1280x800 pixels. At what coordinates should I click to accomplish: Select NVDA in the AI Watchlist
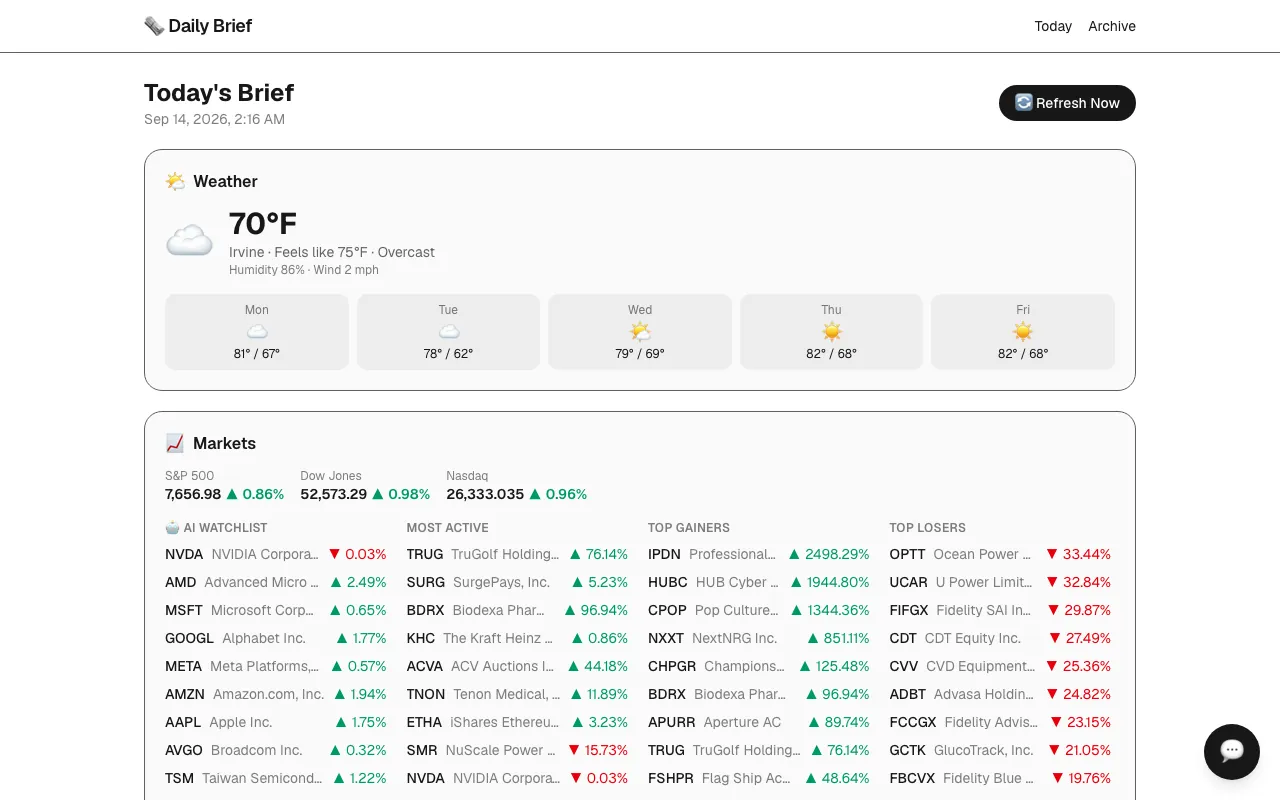(x=276, y=554)
